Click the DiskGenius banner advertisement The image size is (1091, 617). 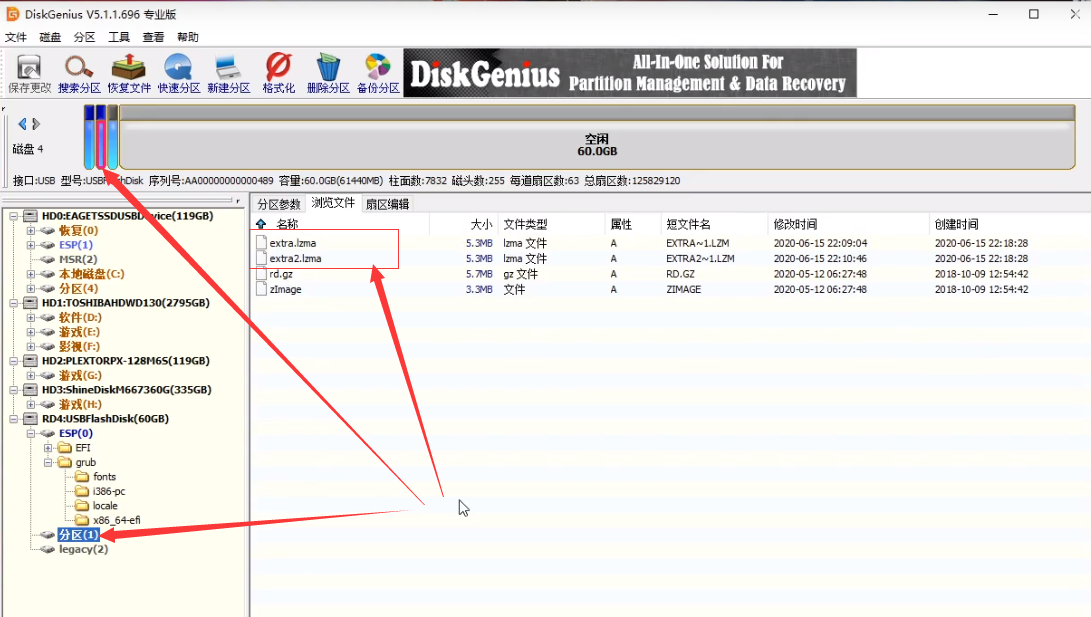coord(630,73)
